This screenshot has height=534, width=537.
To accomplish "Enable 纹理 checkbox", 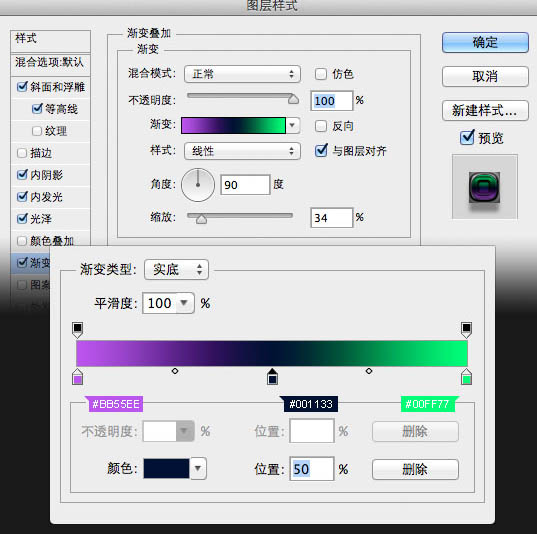I will 37,131.
